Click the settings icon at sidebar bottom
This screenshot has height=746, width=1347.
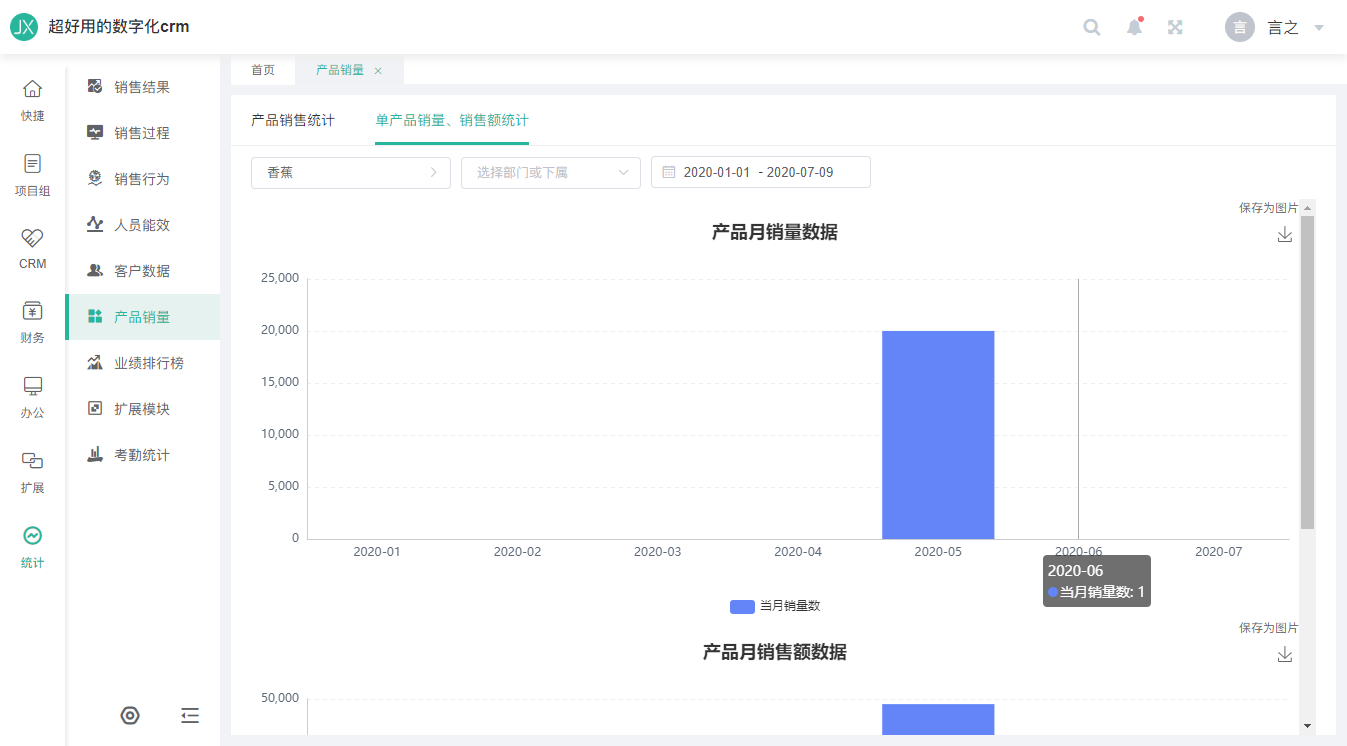tap(130, 715)
